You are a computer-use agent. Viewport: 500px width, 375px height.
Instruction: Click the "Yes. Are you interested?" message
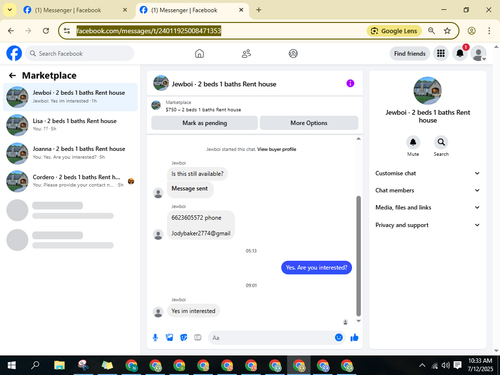coord(316,268)
